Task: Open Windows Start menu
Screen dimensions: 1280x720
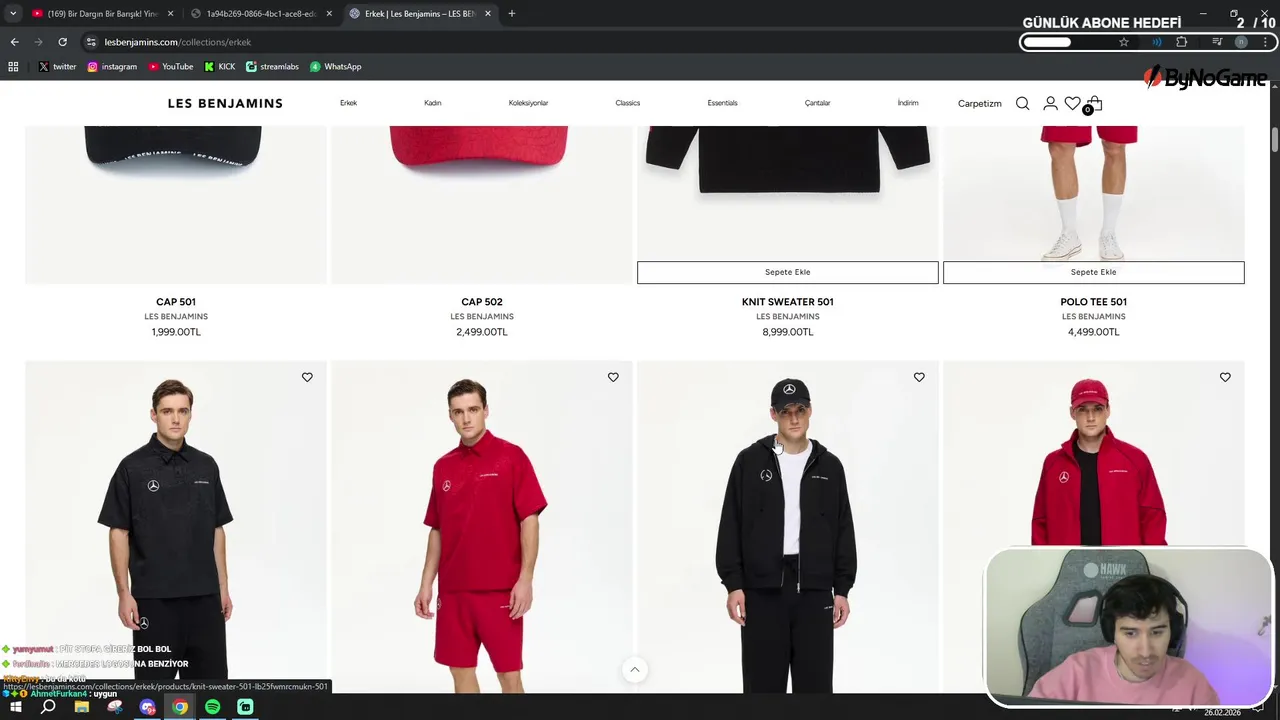Action: pyautogui.click(x=15, y=707)
